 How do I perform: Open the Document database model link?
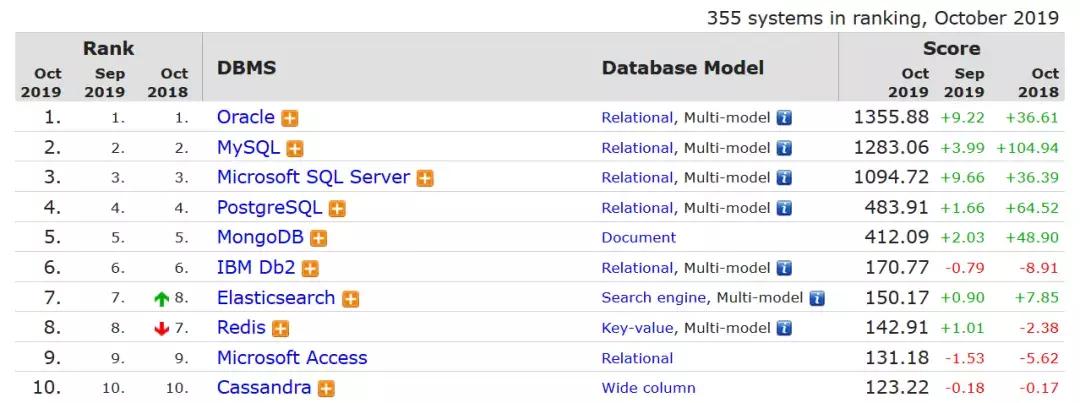click(x=638, y=238)
